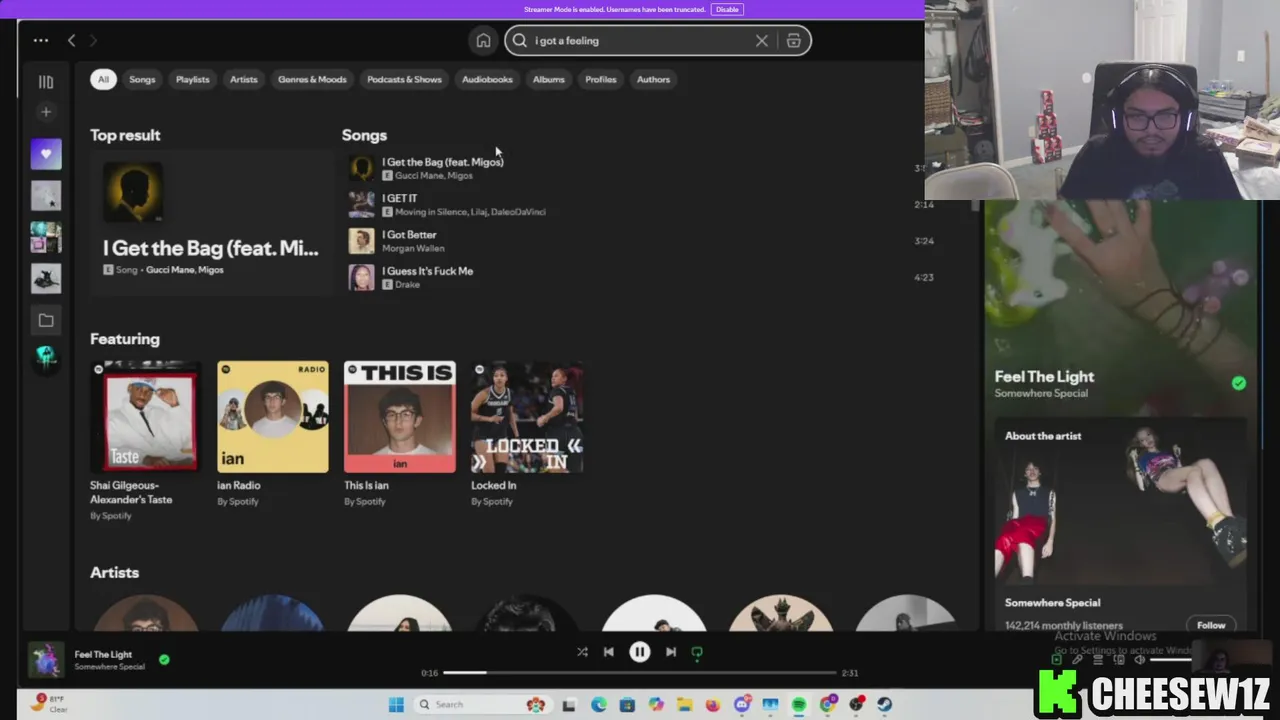1280x720 pixels.
Task: Create a playlist with the plus icon
Action: pos(46,112)
